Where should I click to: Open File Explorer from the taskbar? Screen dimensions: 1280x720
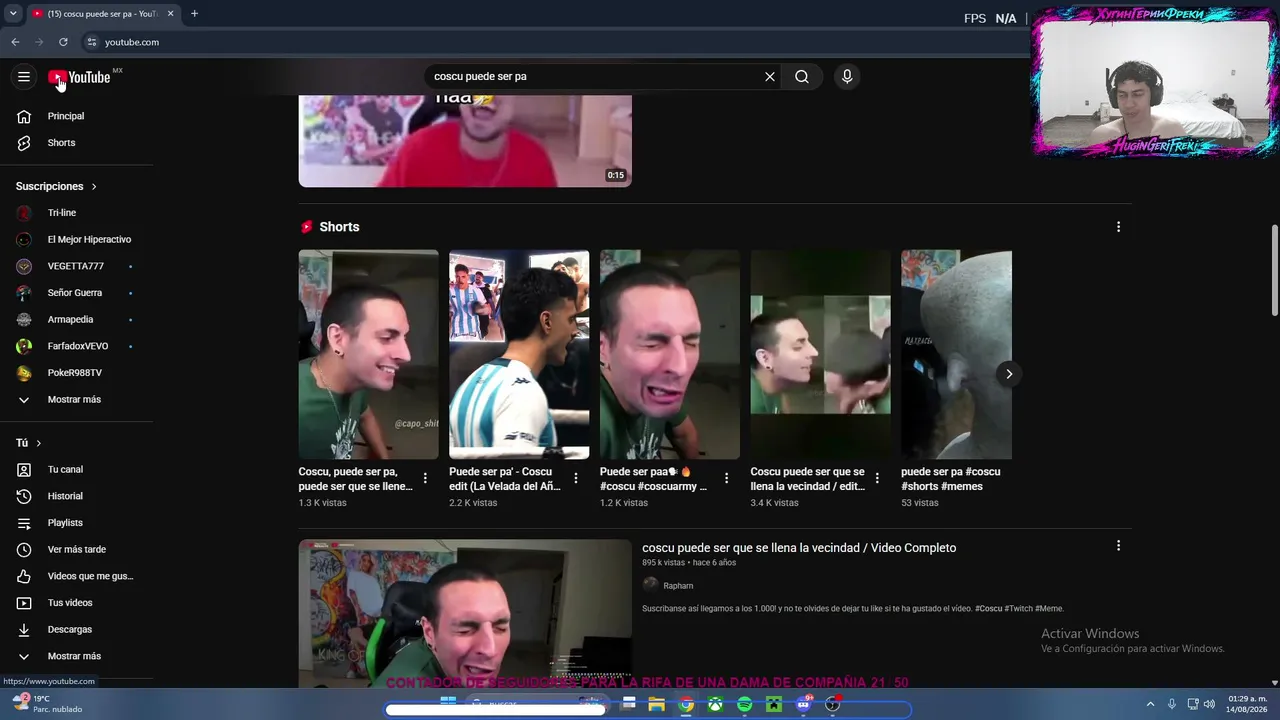click(657, 705)
